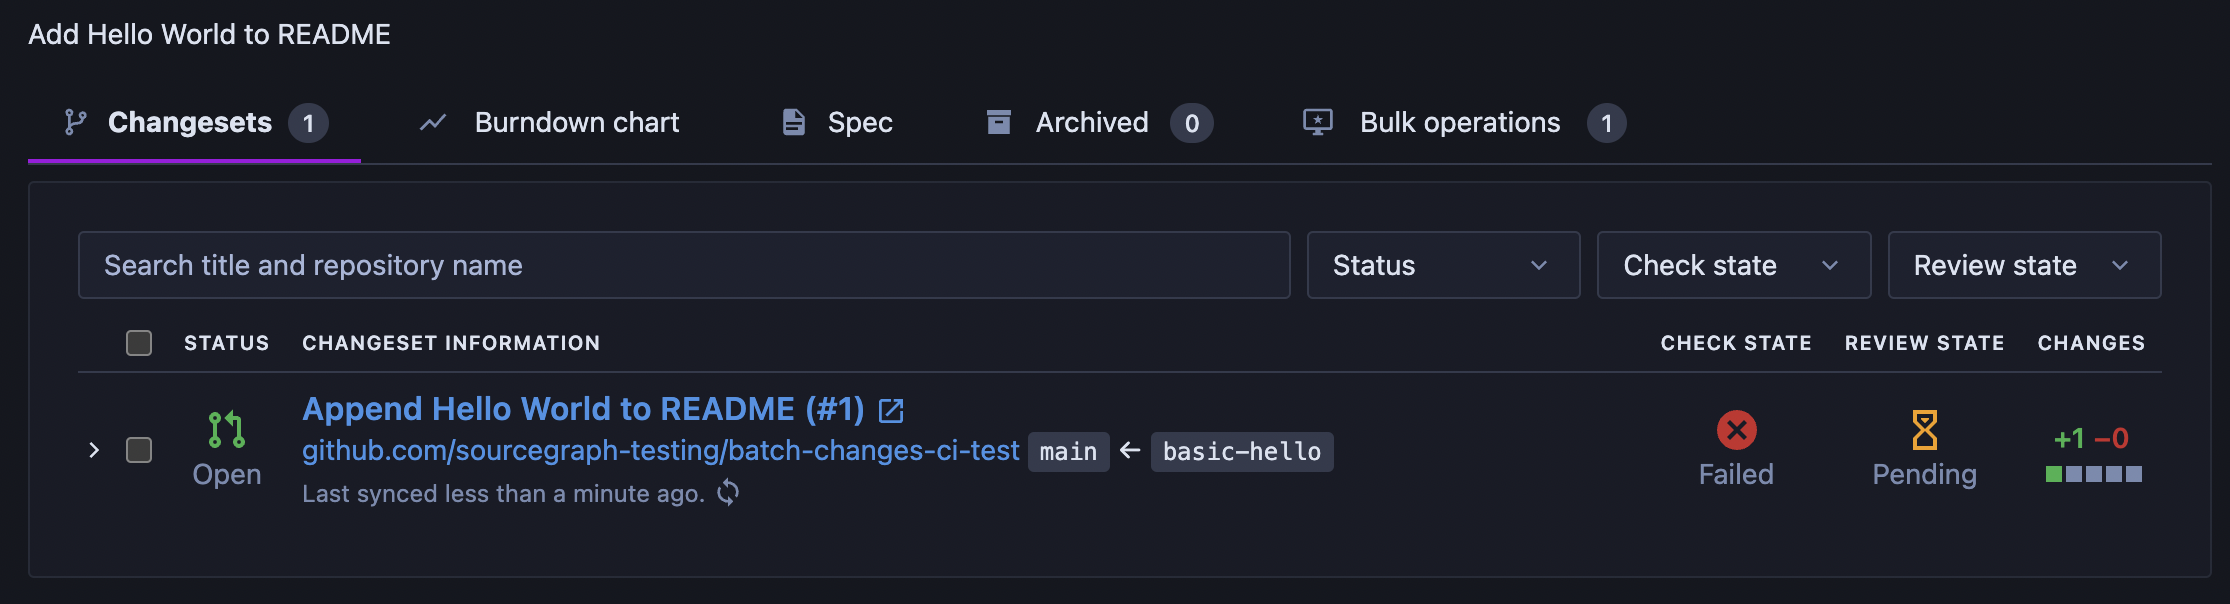
Task: Click the Spec document icon
Action: (x=794, y=122)
